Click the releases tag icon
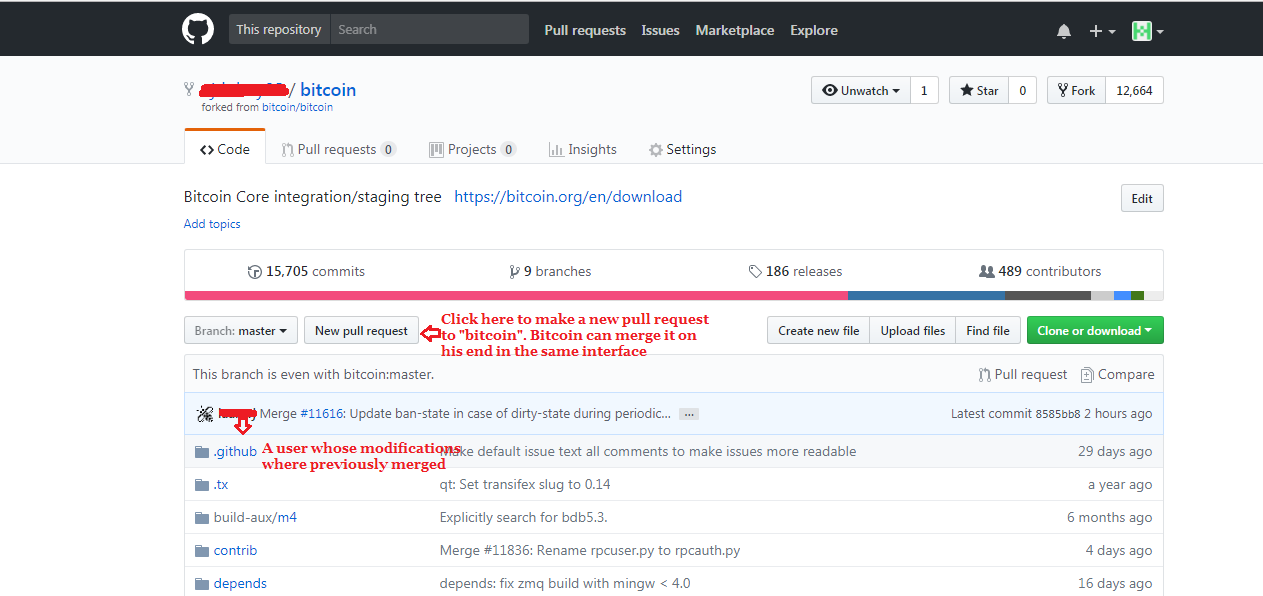Screen dimensions: 1263x596 pyautogui.click(x=755, y=272)
